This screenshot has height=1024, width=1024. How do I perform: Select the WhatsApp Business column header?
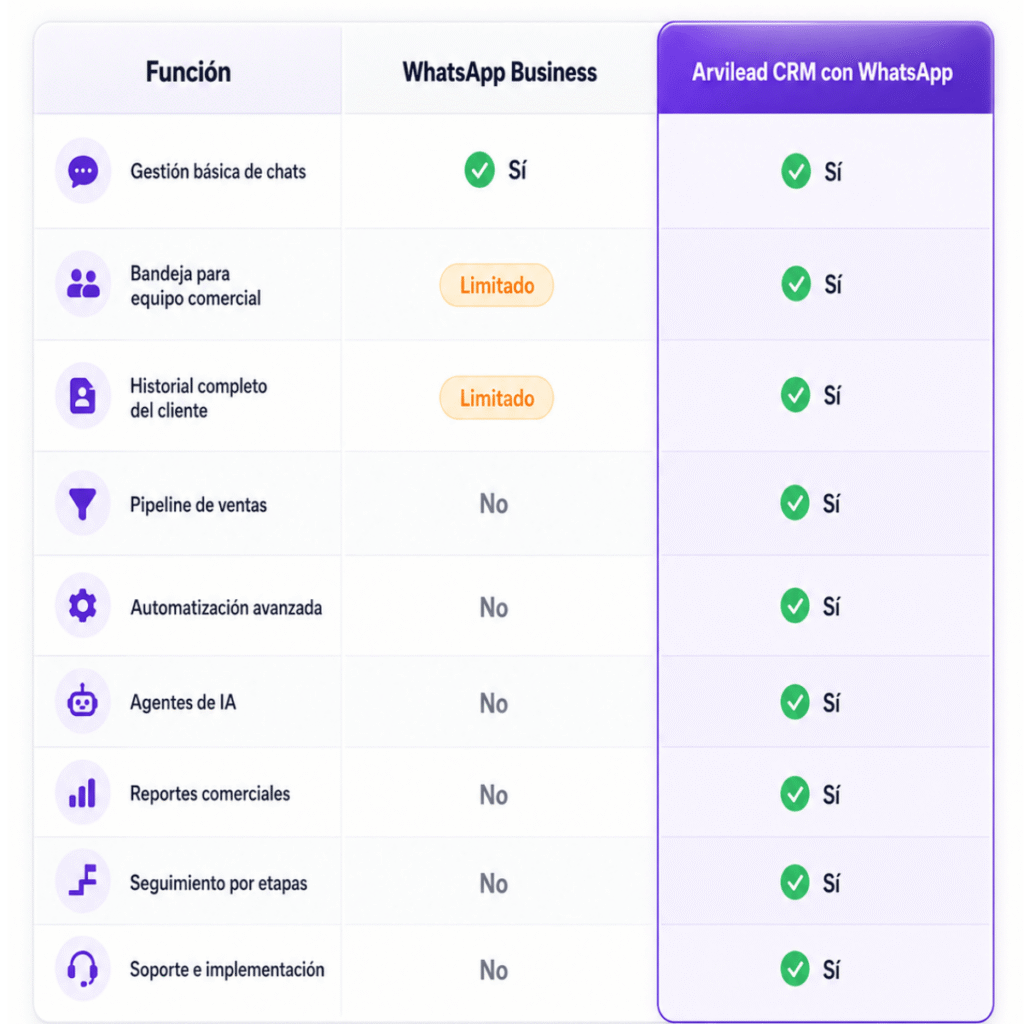click(x=500, y=72)
